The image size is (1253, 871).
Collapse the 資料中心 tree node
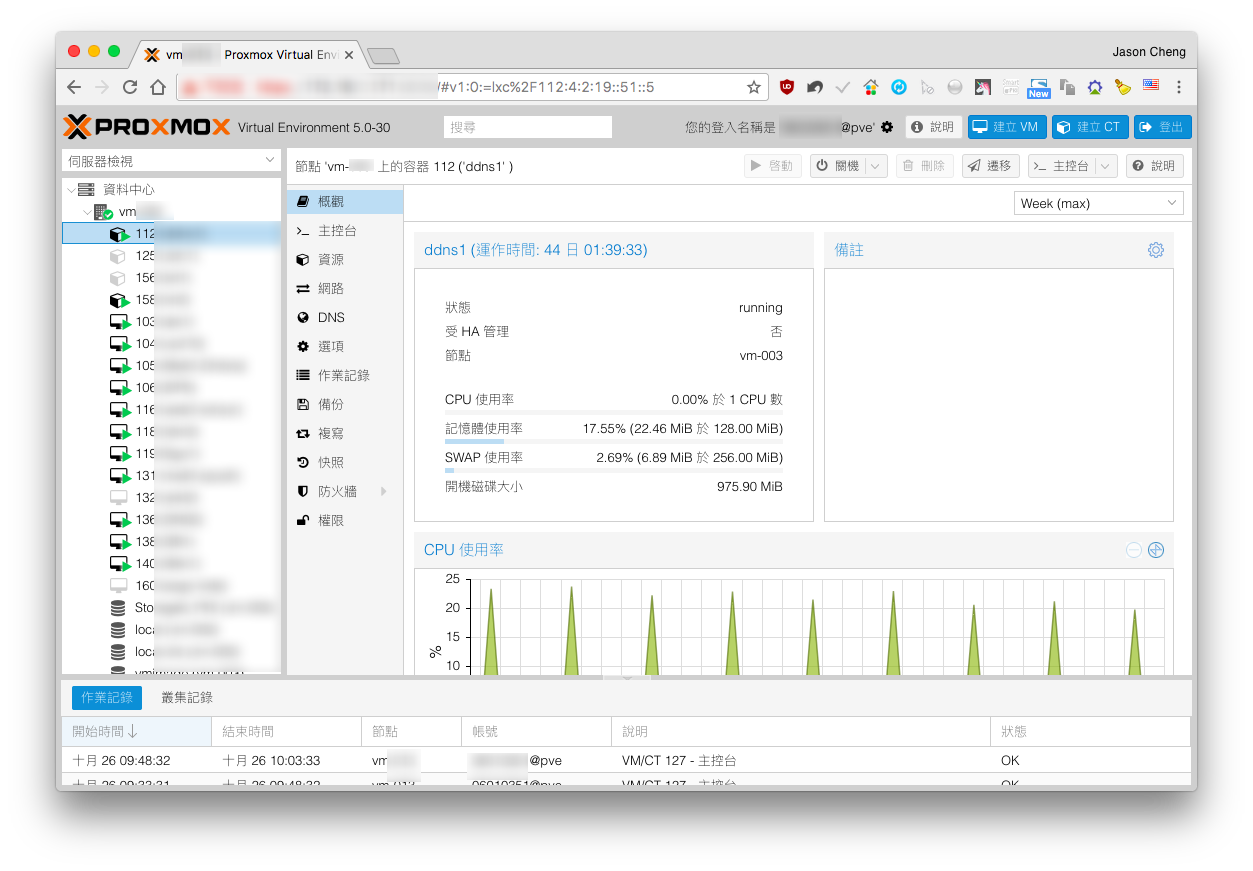[70, 189]
